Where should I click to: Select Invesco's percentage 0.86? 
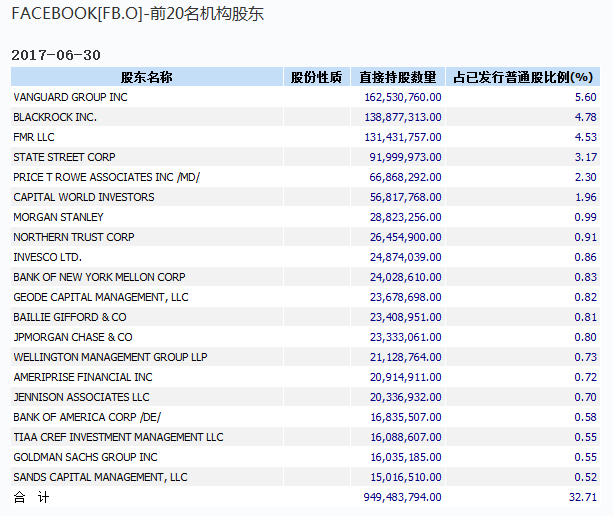click(585, 257)
